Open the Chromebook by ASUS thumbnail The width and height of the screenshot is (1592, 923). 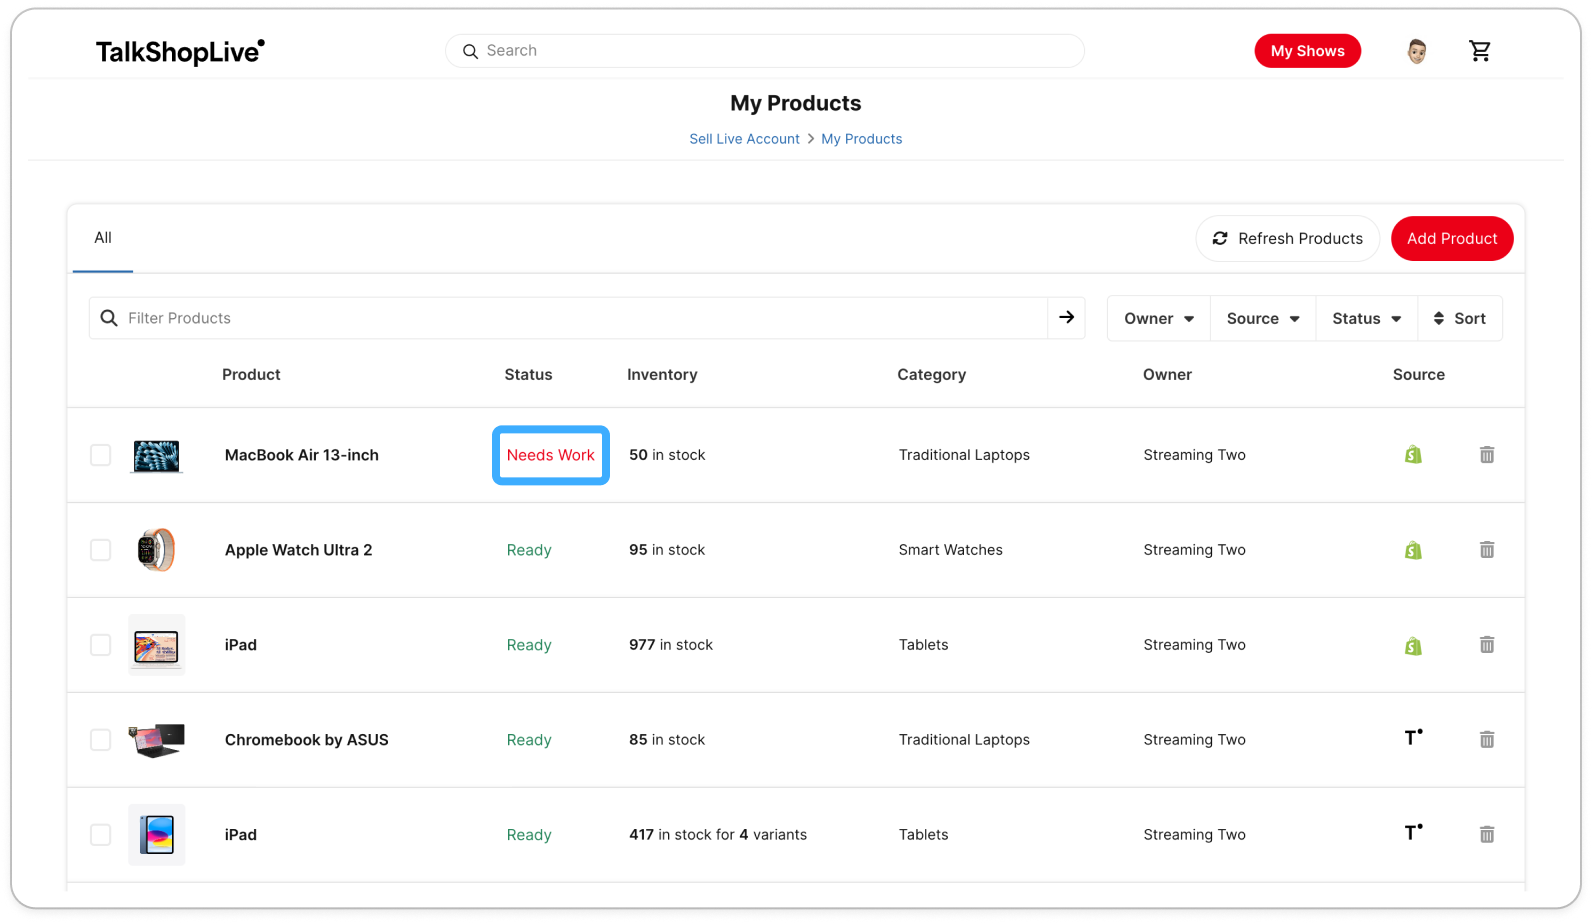click(x=157, y=740)
